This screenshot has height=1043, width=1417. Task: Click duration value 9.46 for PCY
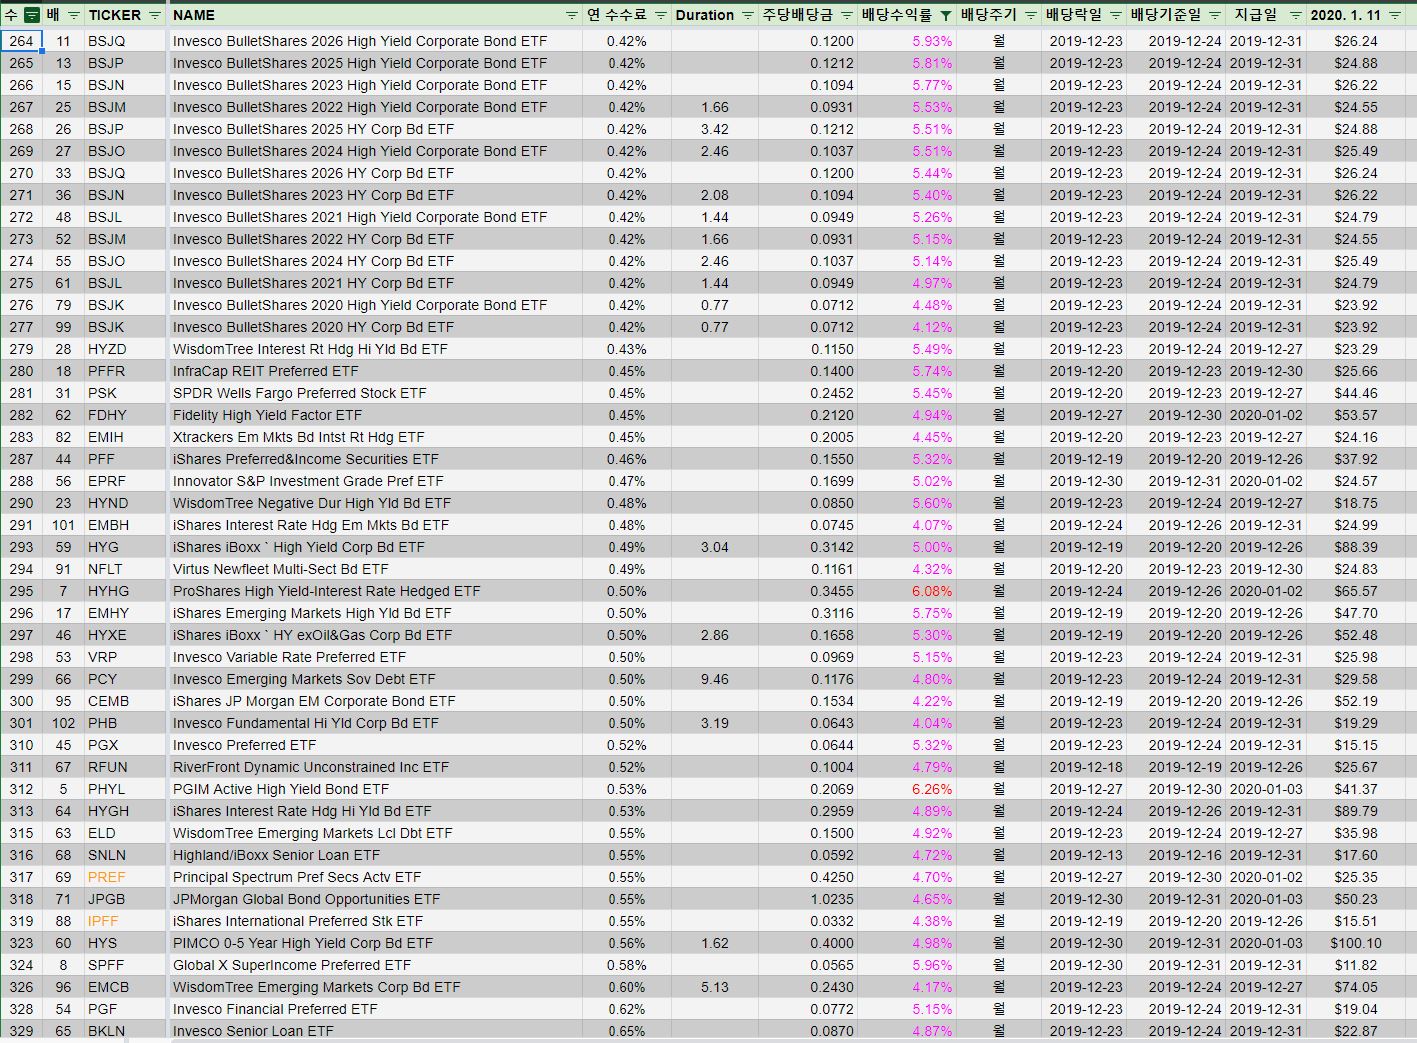click(714, 679)
